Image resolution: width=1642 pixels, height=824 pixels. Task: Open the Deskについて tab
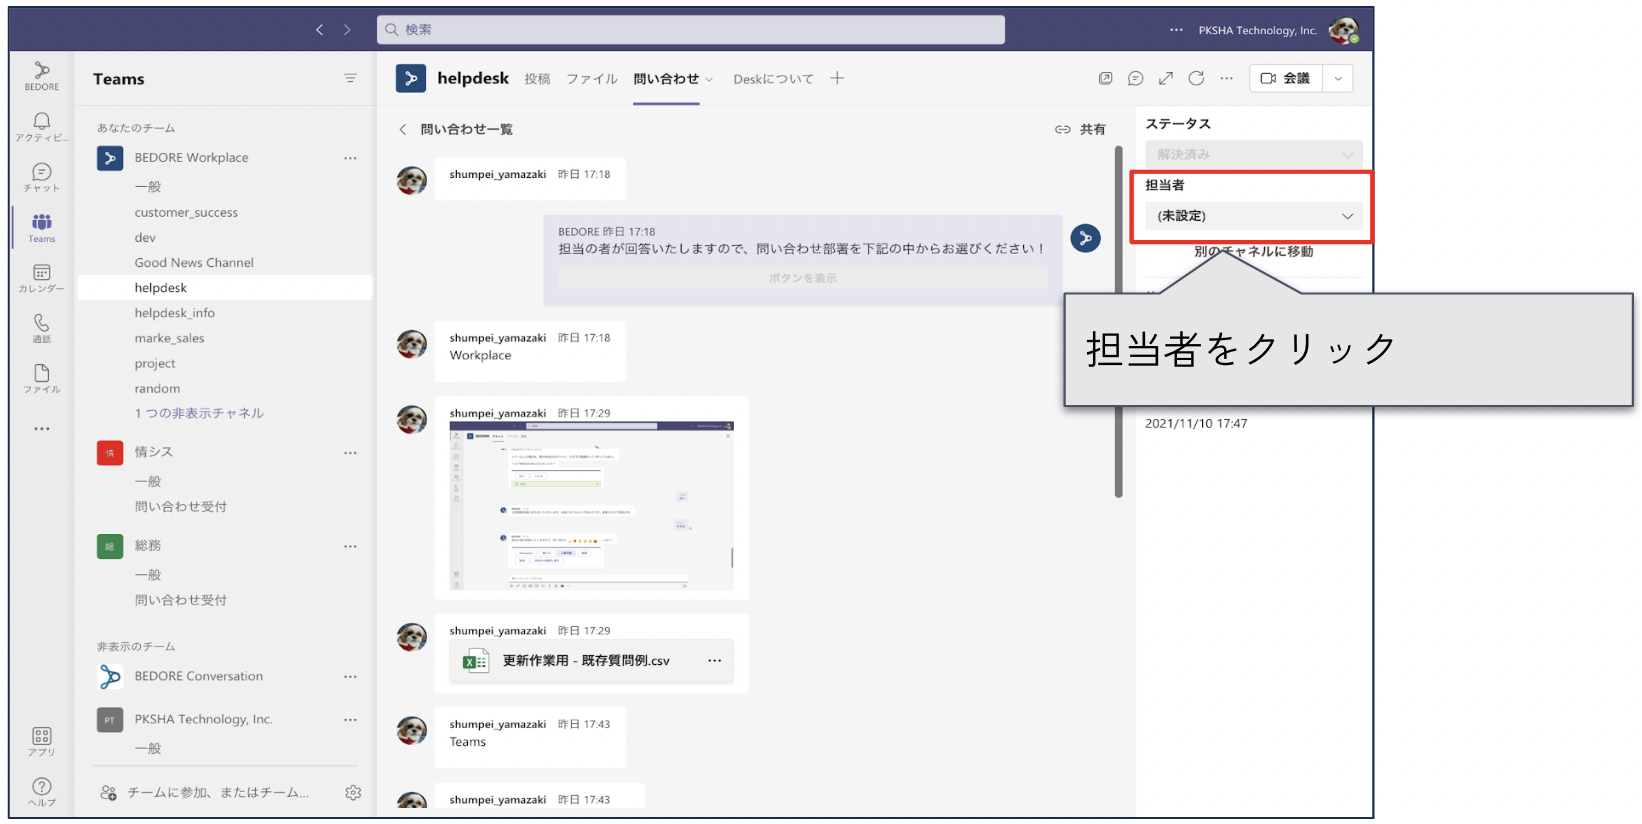pyautogui.click(x=773, y=79)
